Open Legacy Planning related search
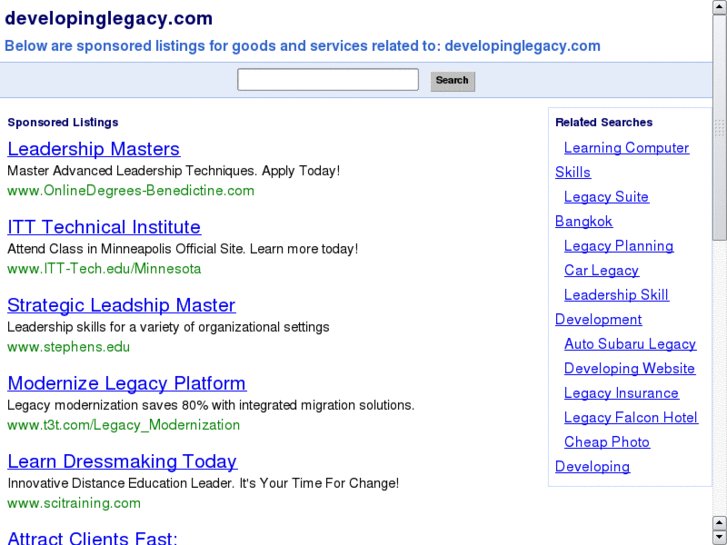This screenshot has height=545, width=727. 619,246
